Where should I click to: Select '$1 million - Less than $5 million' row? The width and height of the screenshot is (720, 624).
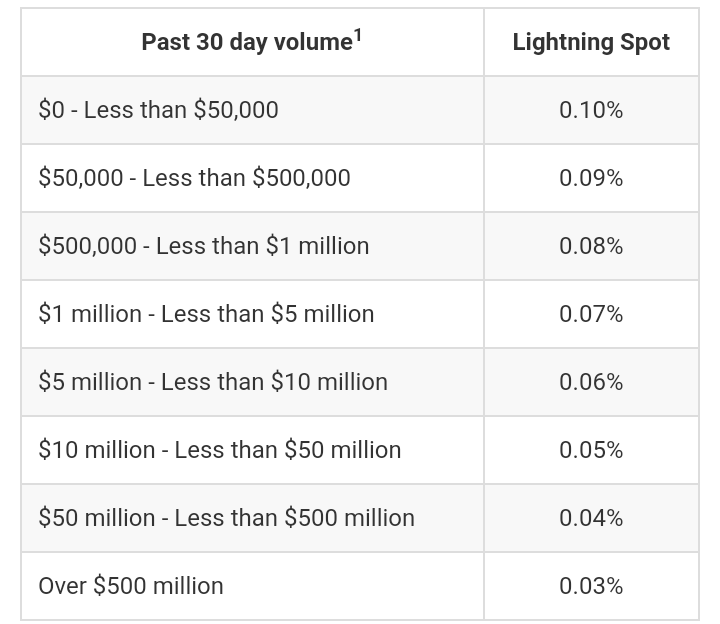tap(206, 314)
